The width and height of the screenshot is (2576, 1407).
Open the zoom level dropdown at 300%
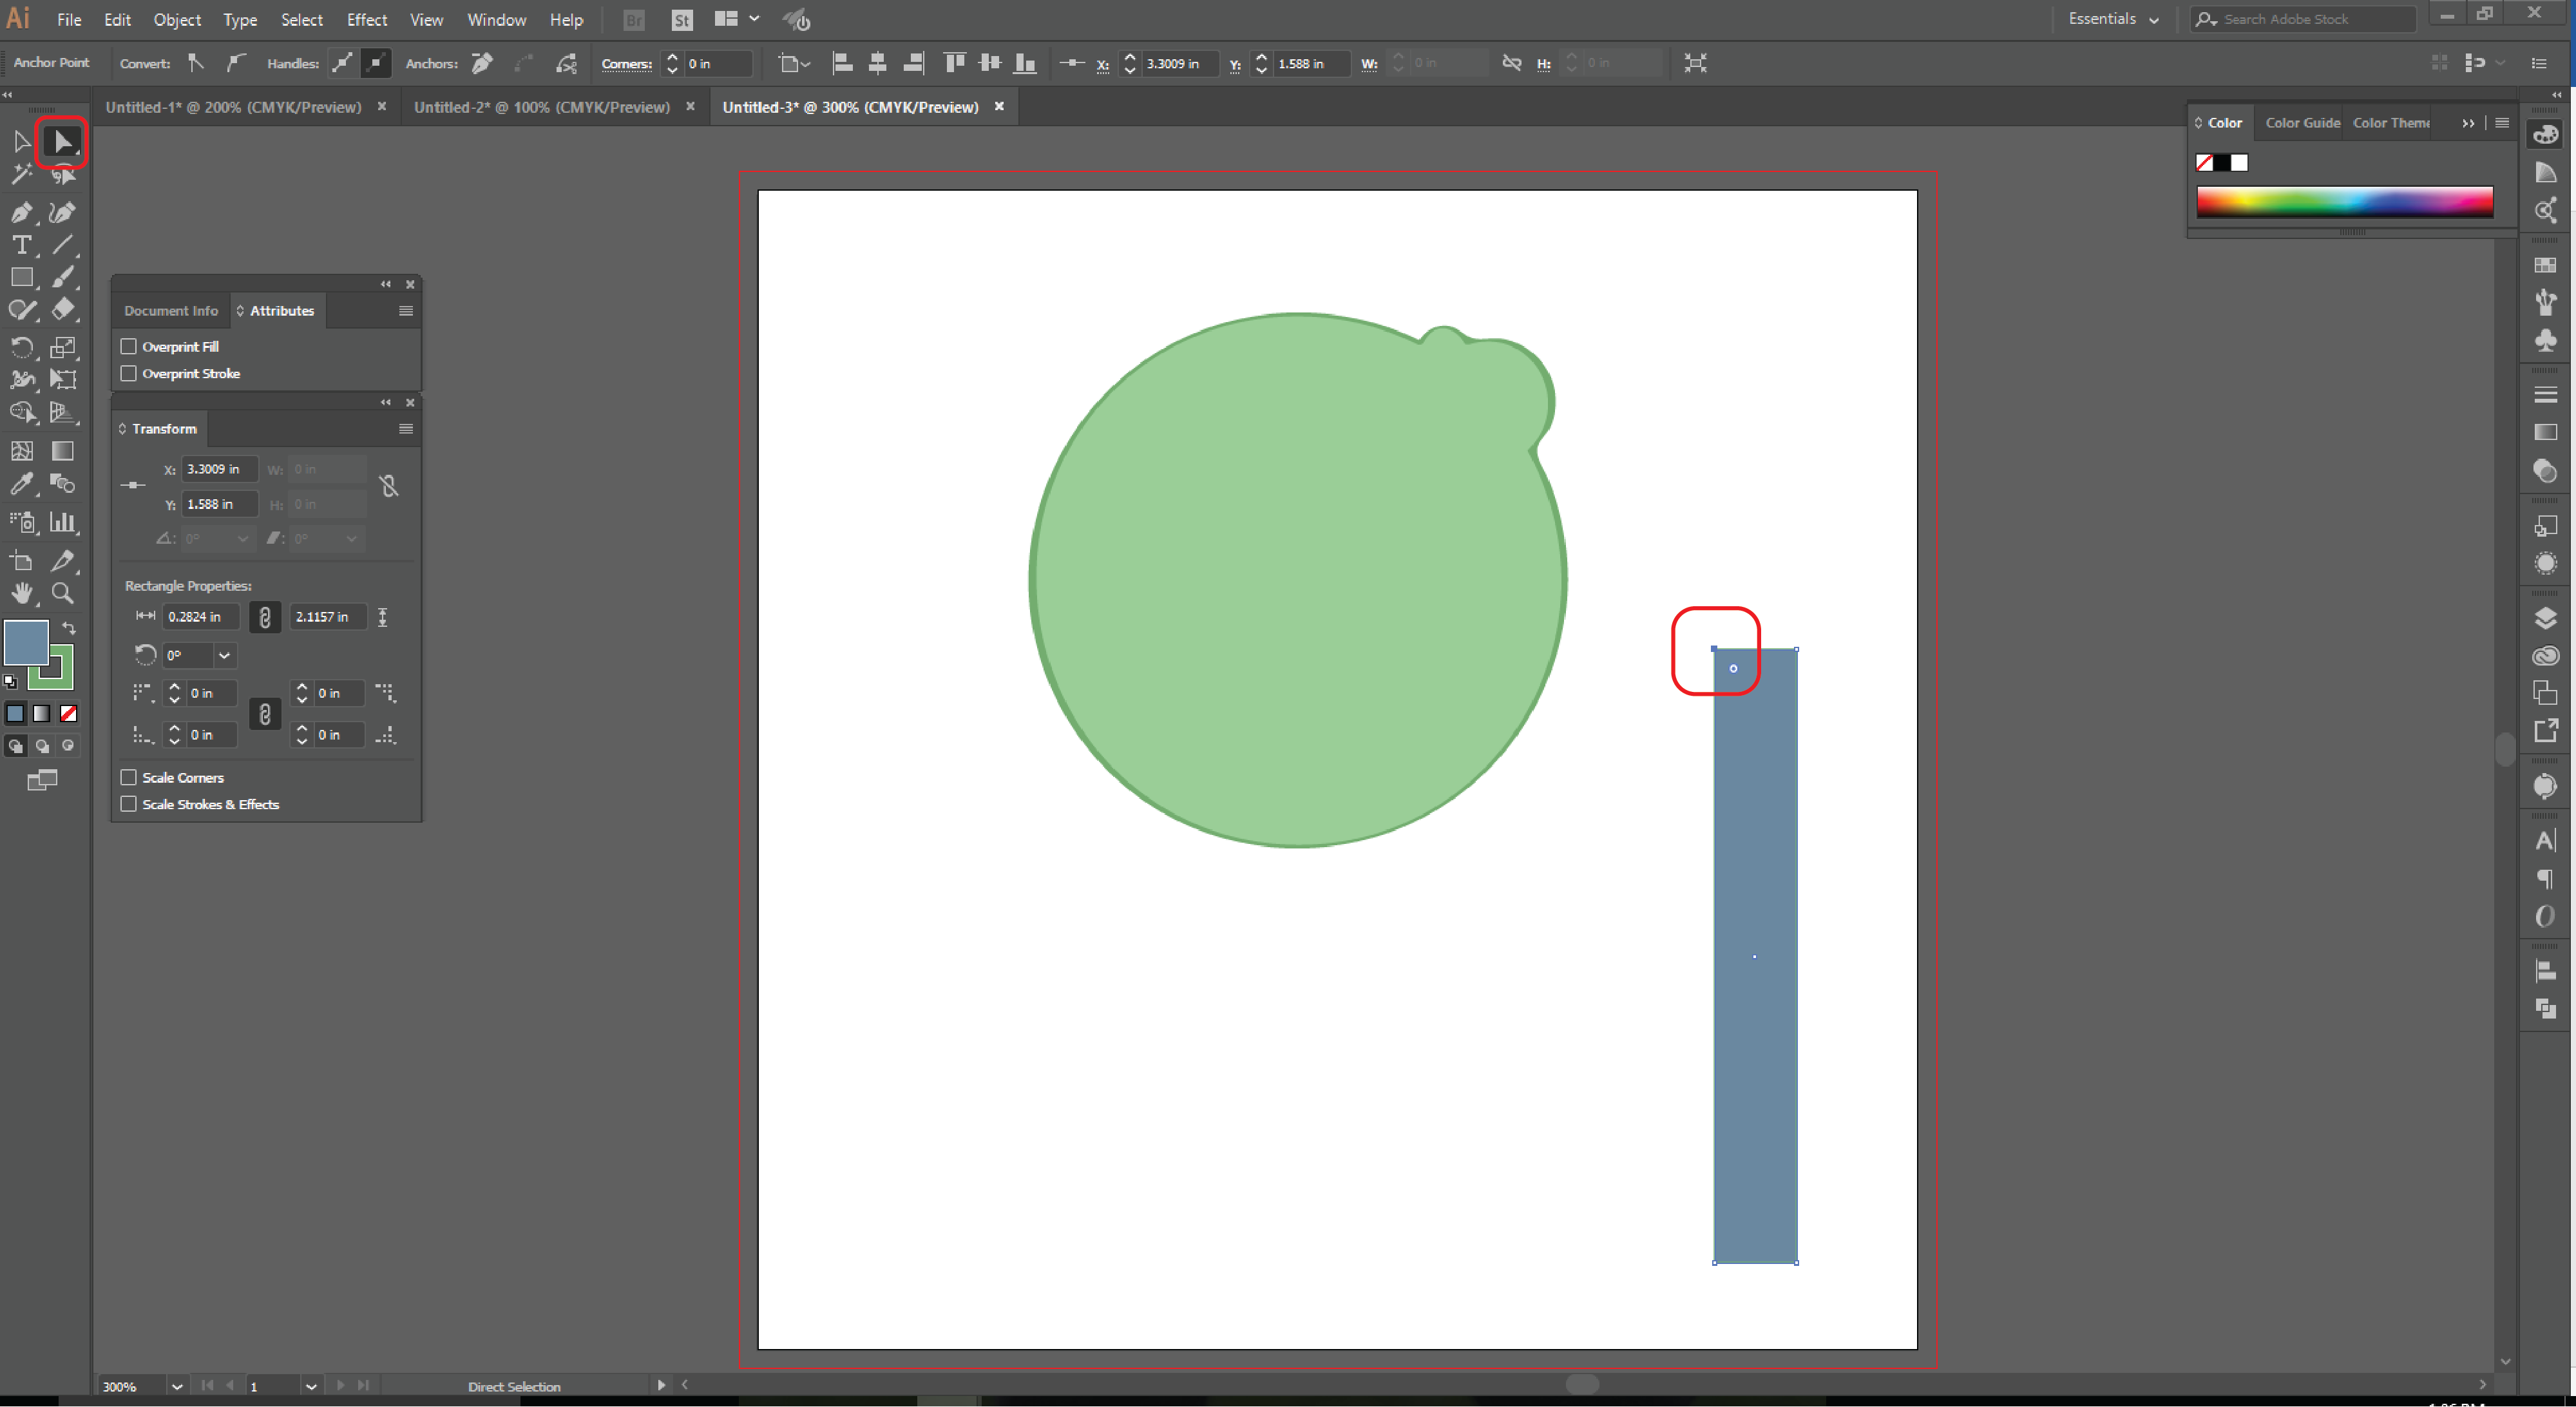pyautogui.click(x=177, y=1386)
